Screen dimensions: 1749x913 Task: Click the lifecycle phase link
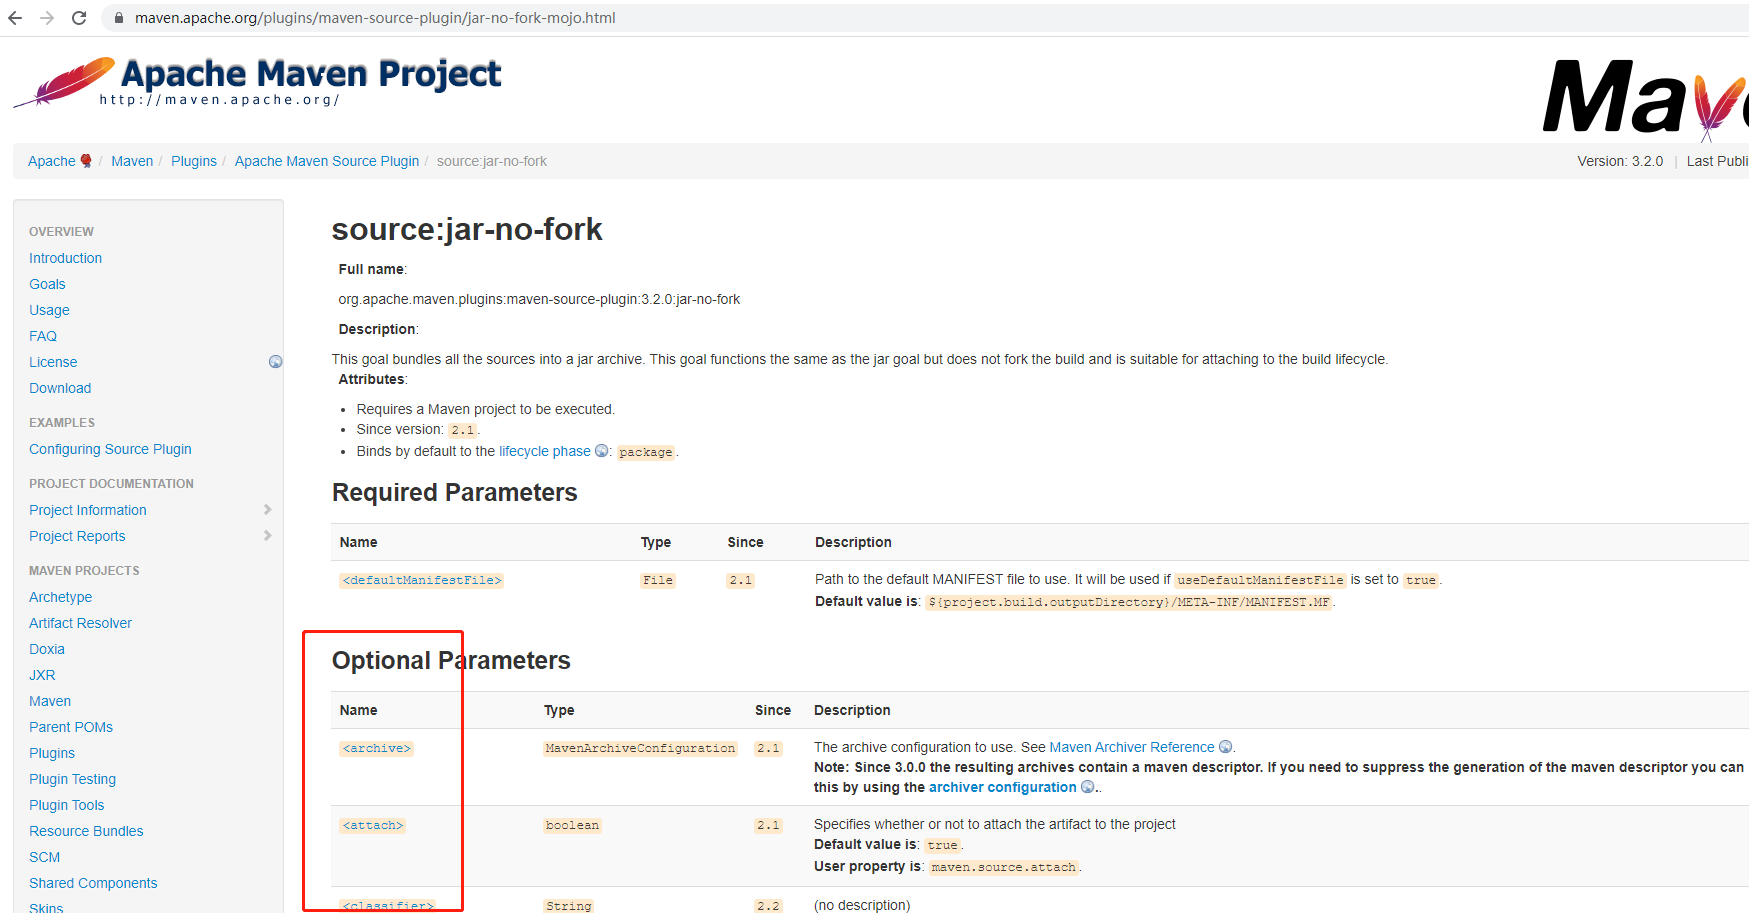click(545, 451)
